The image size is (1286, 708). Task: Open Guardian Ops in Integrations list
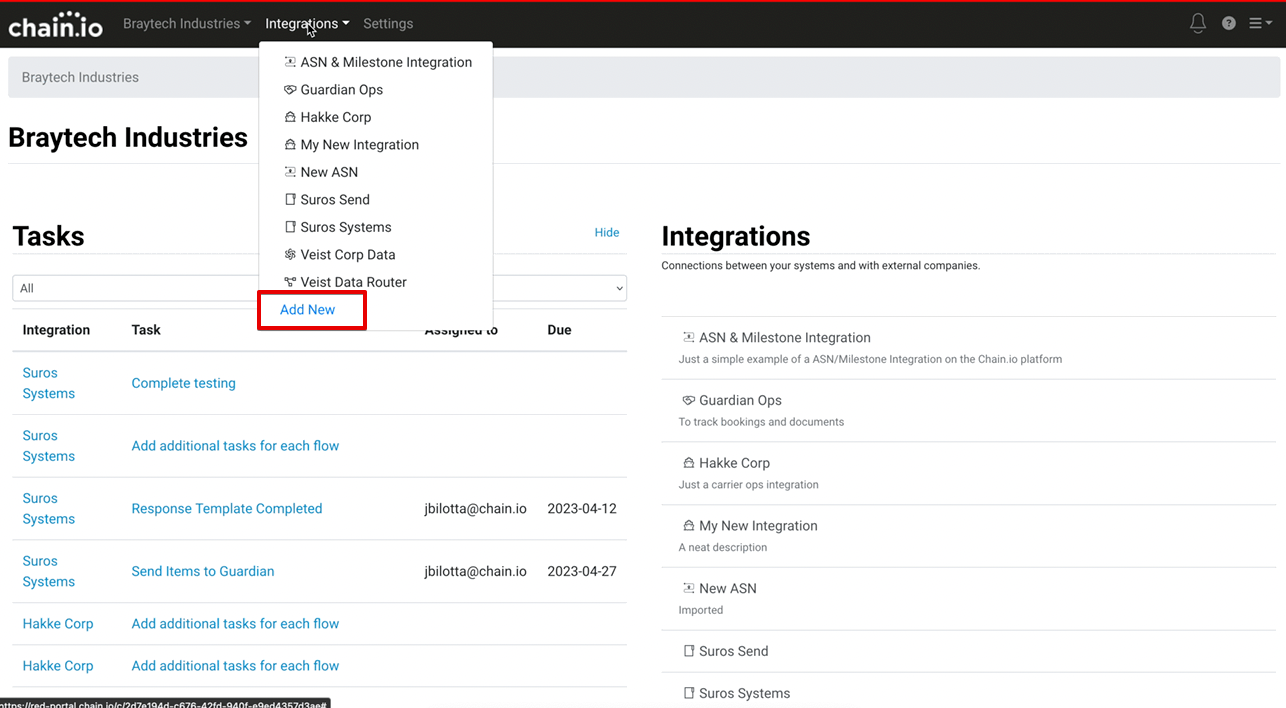coord(740,400)
